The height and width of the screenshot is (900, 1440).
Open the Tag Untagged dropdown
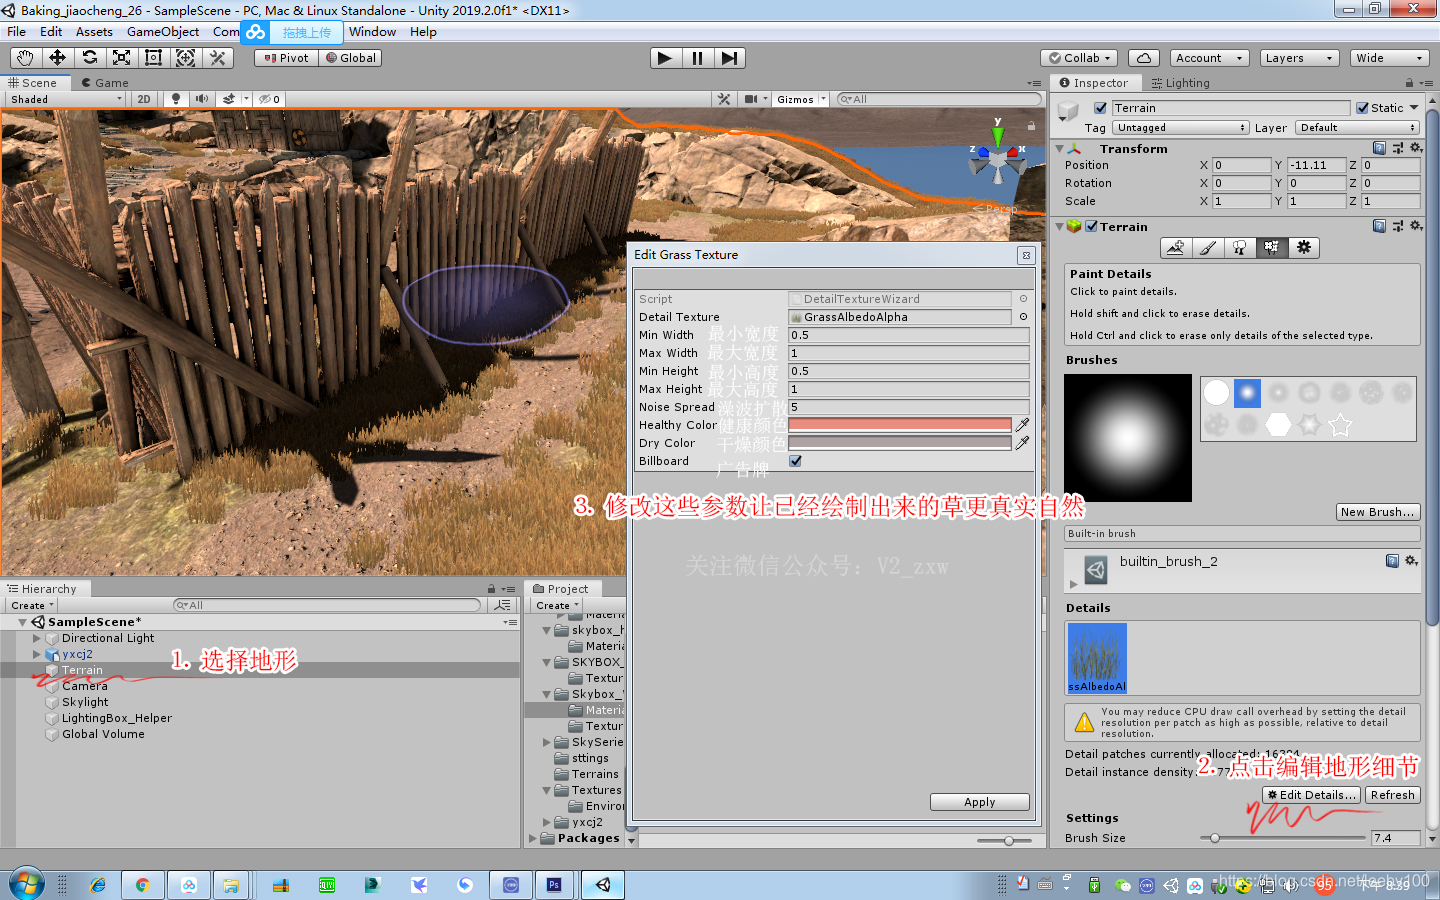point(1180,128)
